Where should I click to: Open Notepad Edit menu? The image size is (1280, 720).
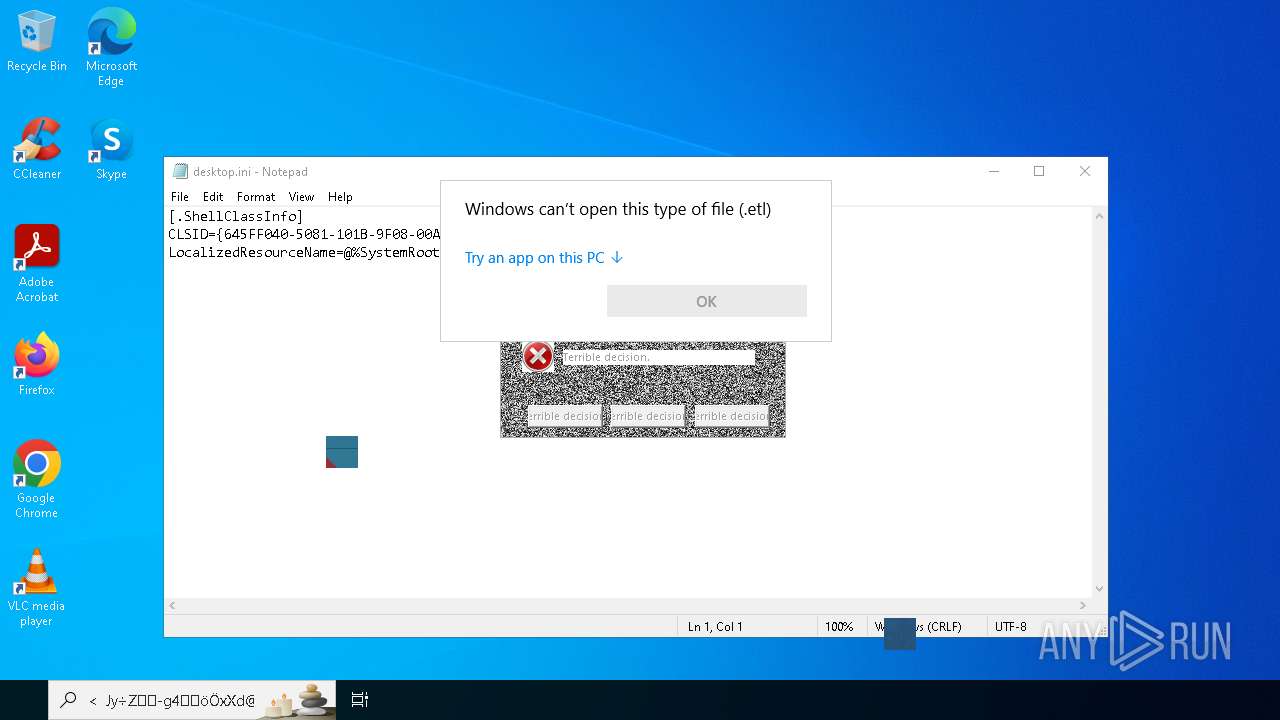pos(213,197)
